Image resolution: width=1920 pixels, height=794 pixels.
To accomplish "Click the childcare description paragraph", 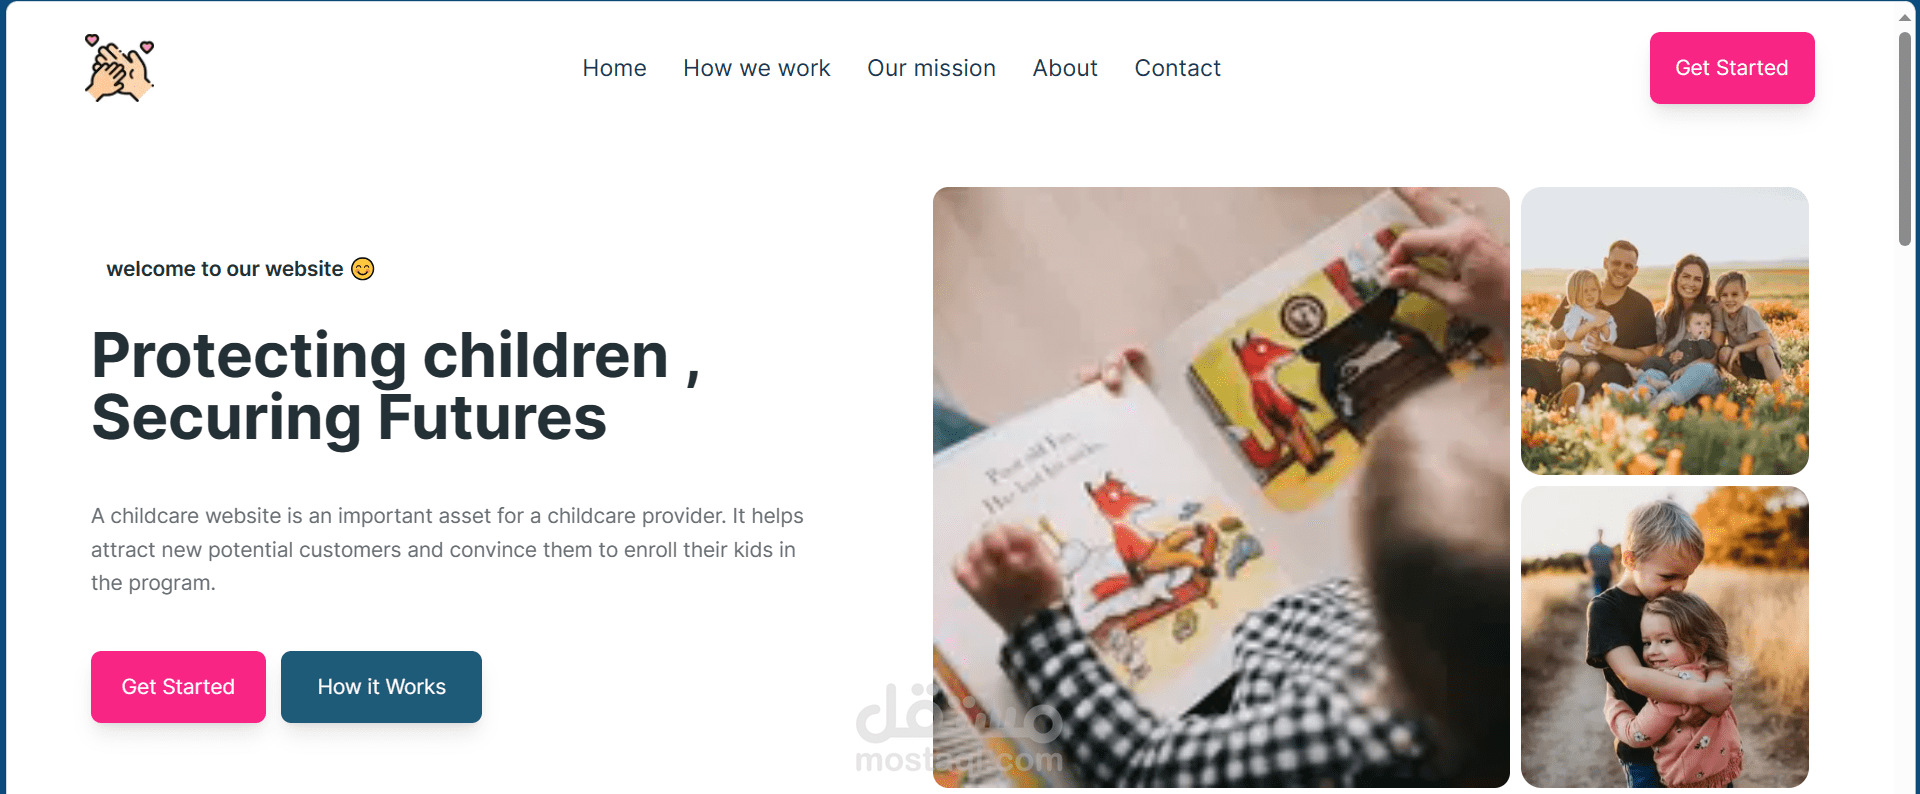I will 447,549.
